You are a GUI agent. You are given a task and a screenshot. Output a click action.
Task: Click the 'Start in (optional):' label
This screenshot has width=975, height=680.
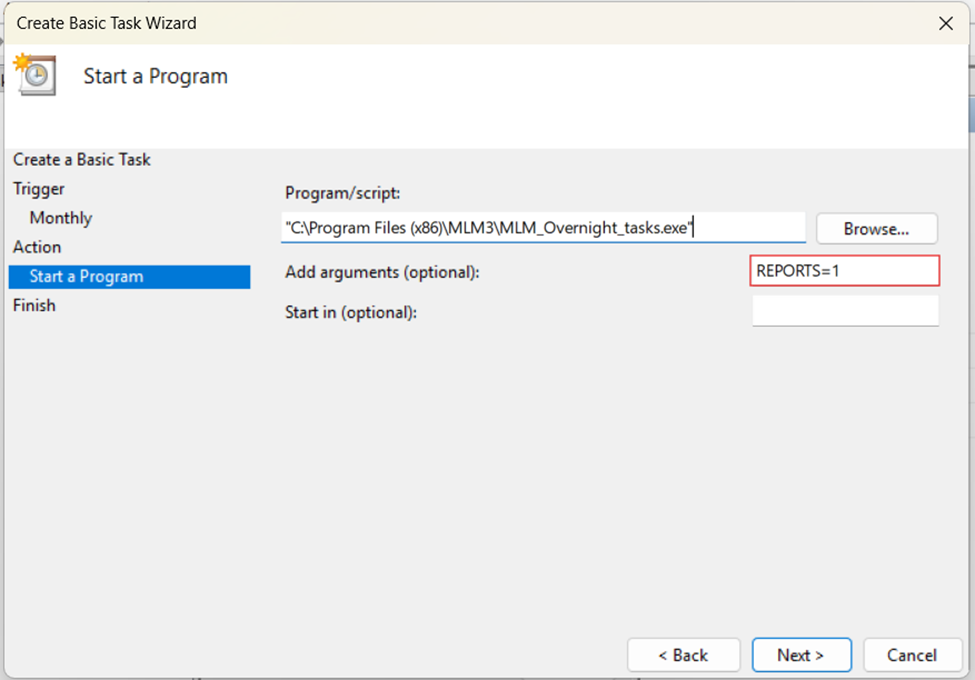pos(350,312)
